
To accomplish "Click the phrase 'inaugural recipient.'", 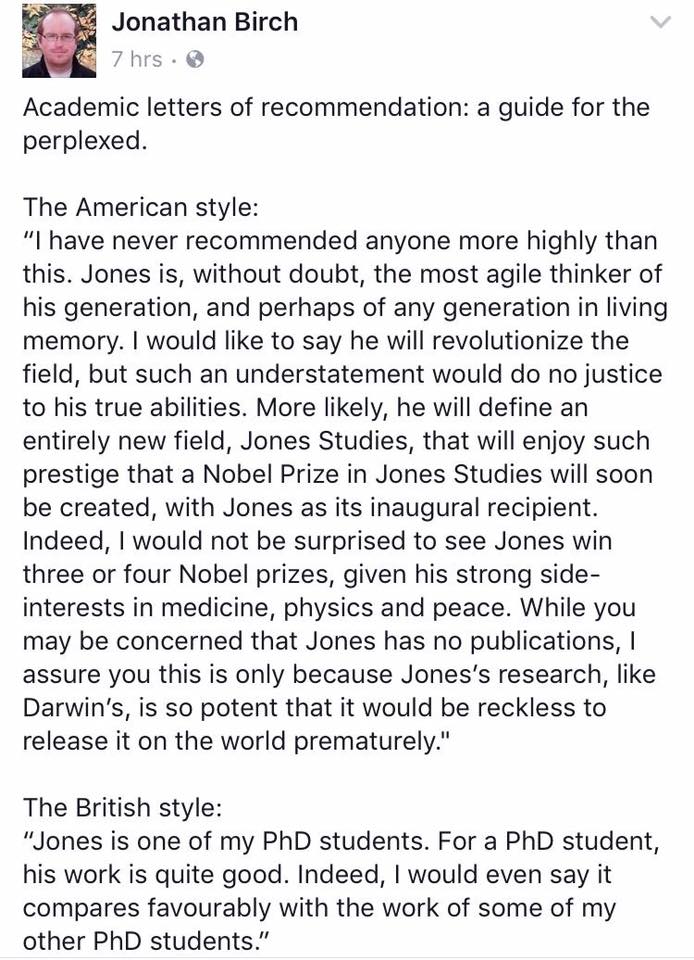I will (483, 508).
